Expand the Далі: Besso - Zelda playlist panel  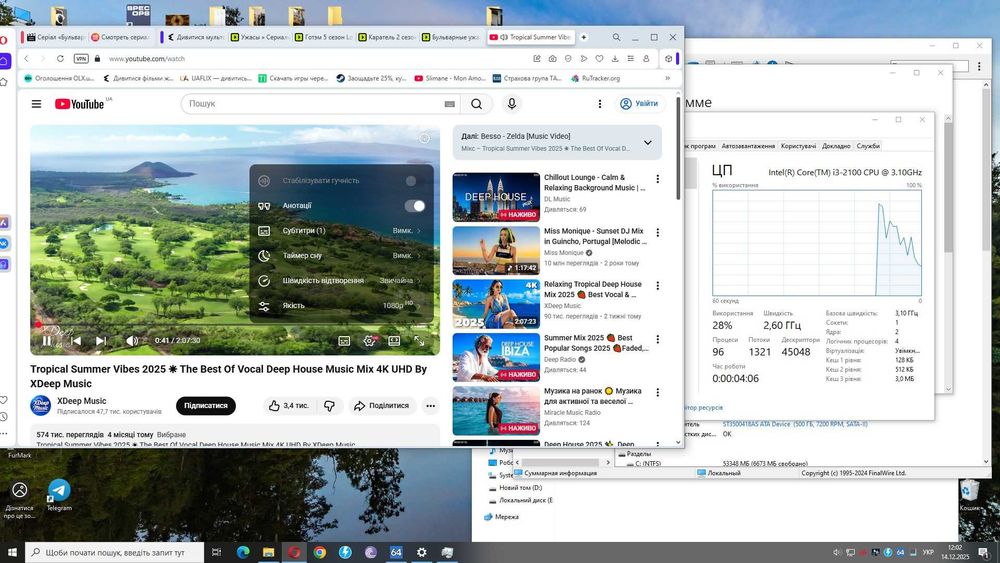pos(647,142)
